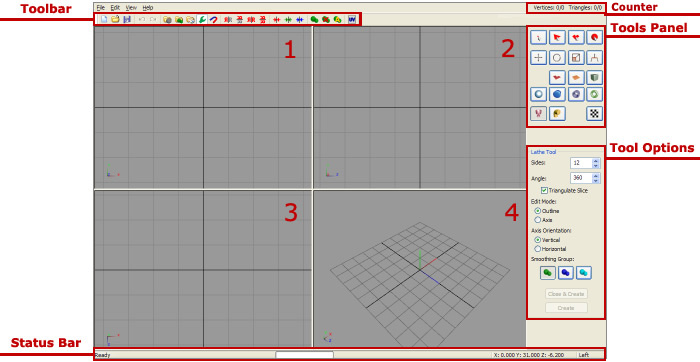
Task: Click the Close & Create button
Action: tap(566, 294)
